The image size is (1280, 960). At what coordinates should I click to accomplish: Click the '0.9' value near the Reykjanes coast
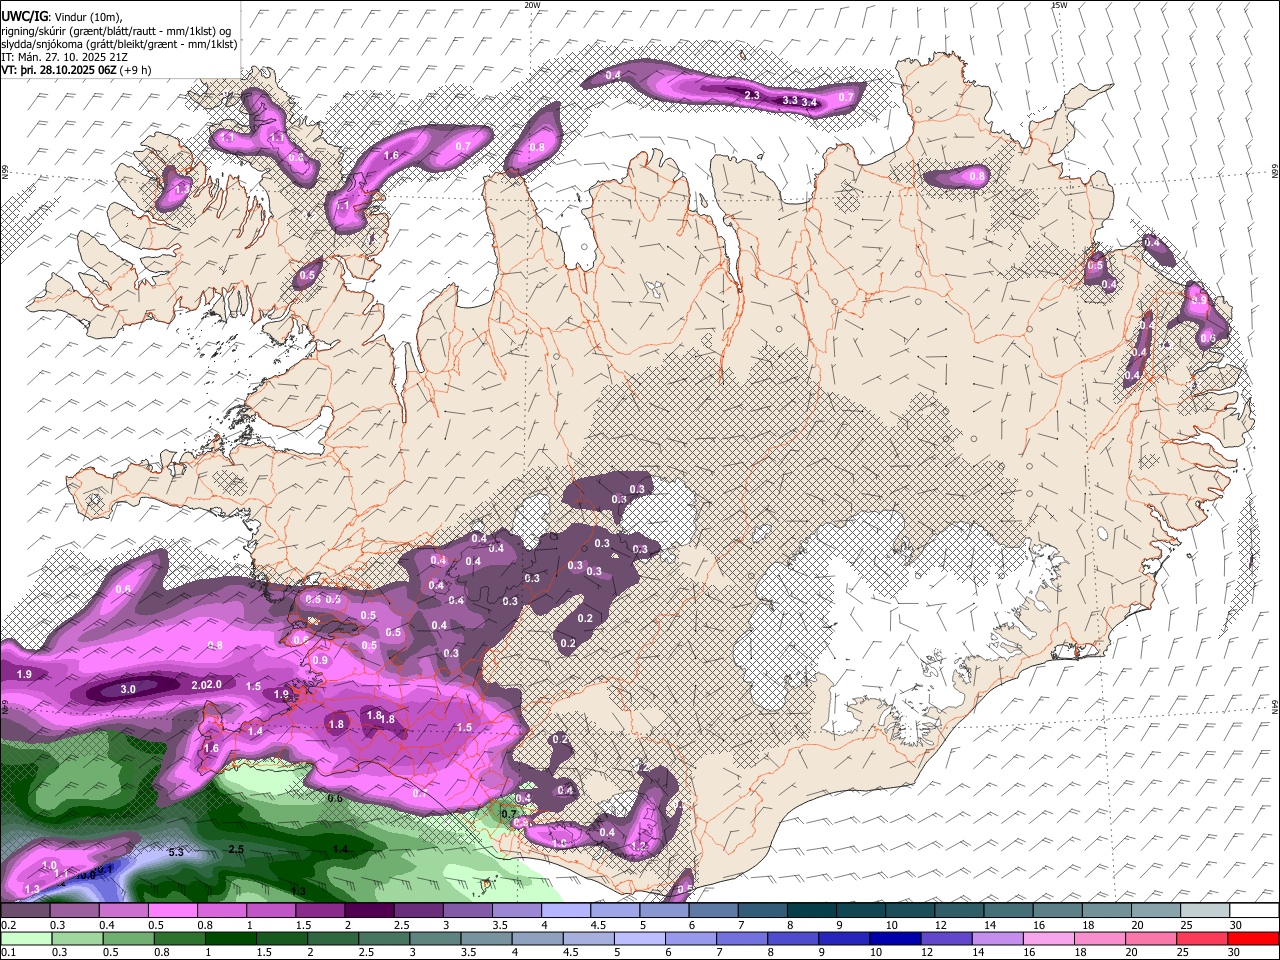(x=320, y=661)
